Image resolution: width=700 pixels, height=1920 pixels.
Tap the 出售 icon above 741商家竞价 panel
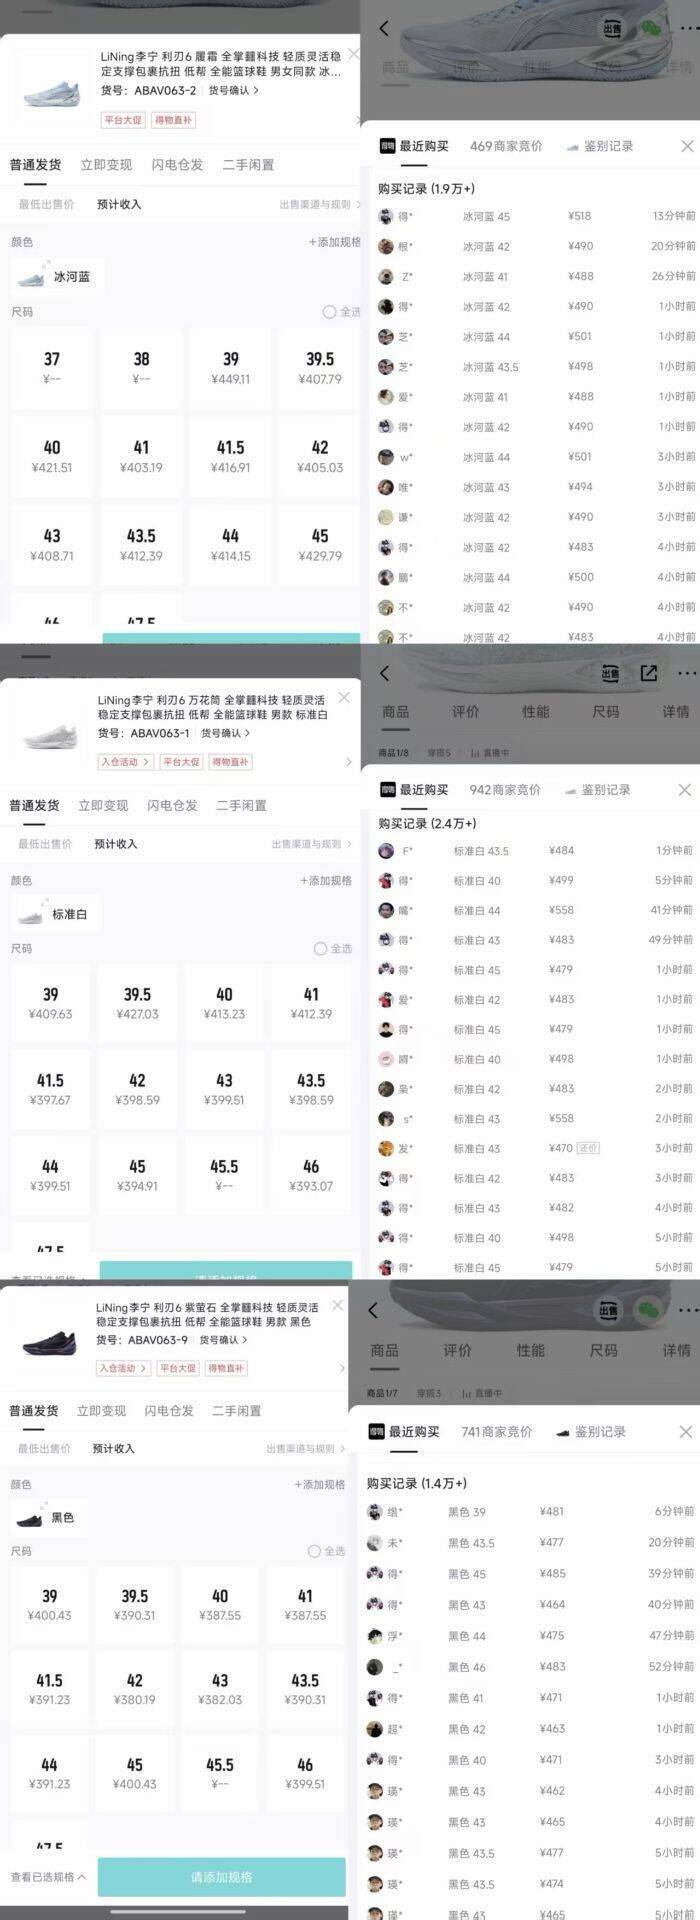click(607, 1310)
